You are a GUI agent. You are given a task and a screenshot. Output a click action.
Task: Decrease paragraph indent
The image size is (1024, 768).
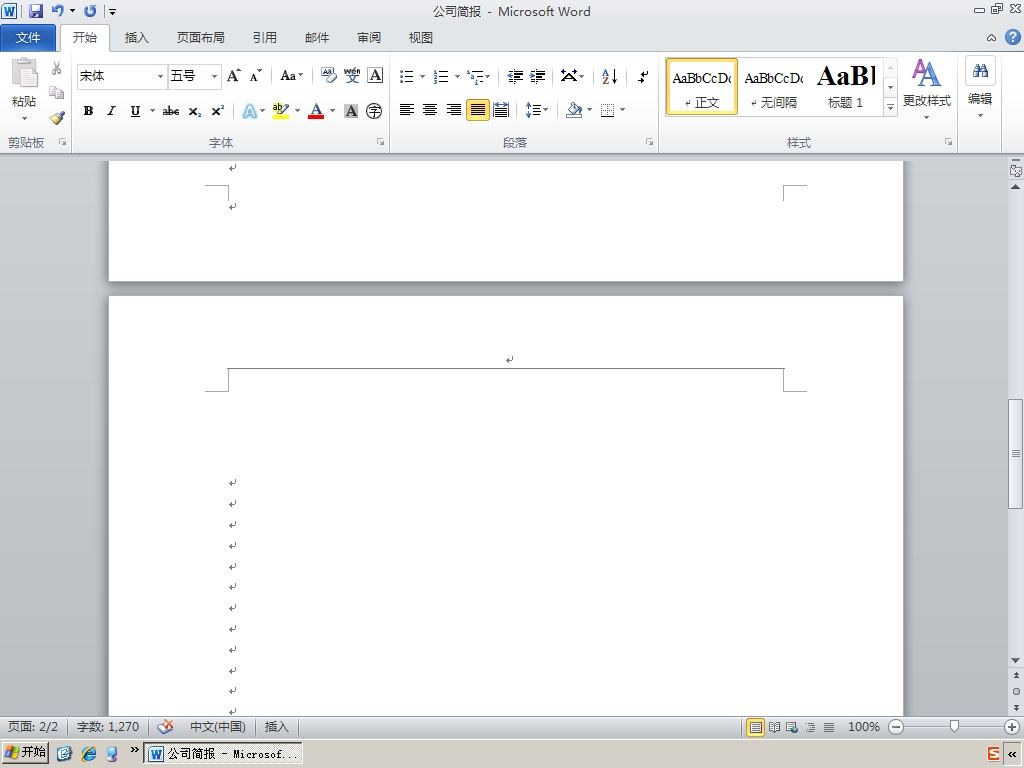[x=515, y=76]
